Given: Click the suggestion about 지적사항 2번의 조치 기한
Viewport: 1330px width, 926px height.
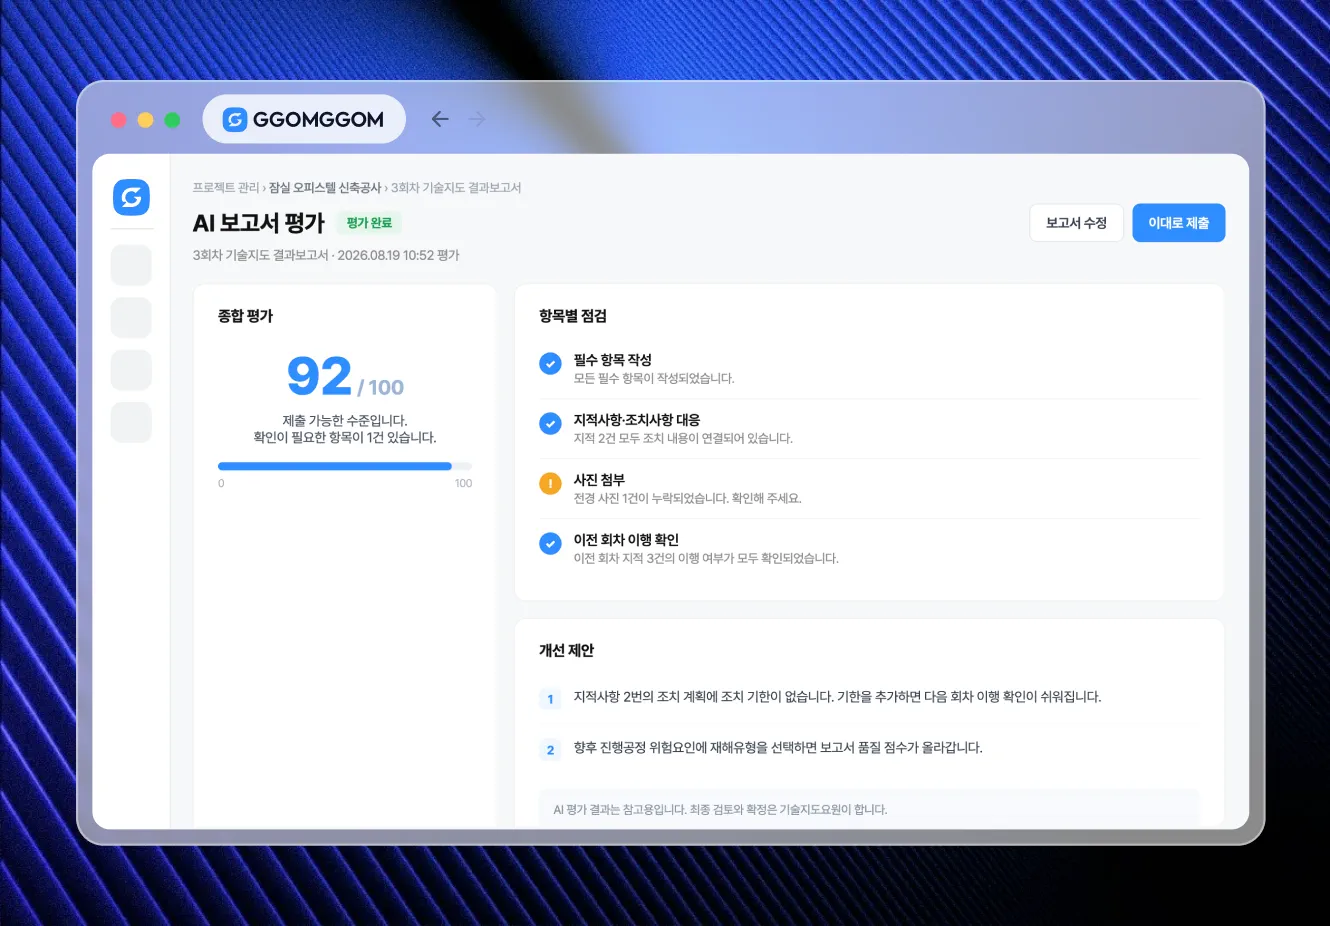Looking at the screenshot, I should (837, 697).
